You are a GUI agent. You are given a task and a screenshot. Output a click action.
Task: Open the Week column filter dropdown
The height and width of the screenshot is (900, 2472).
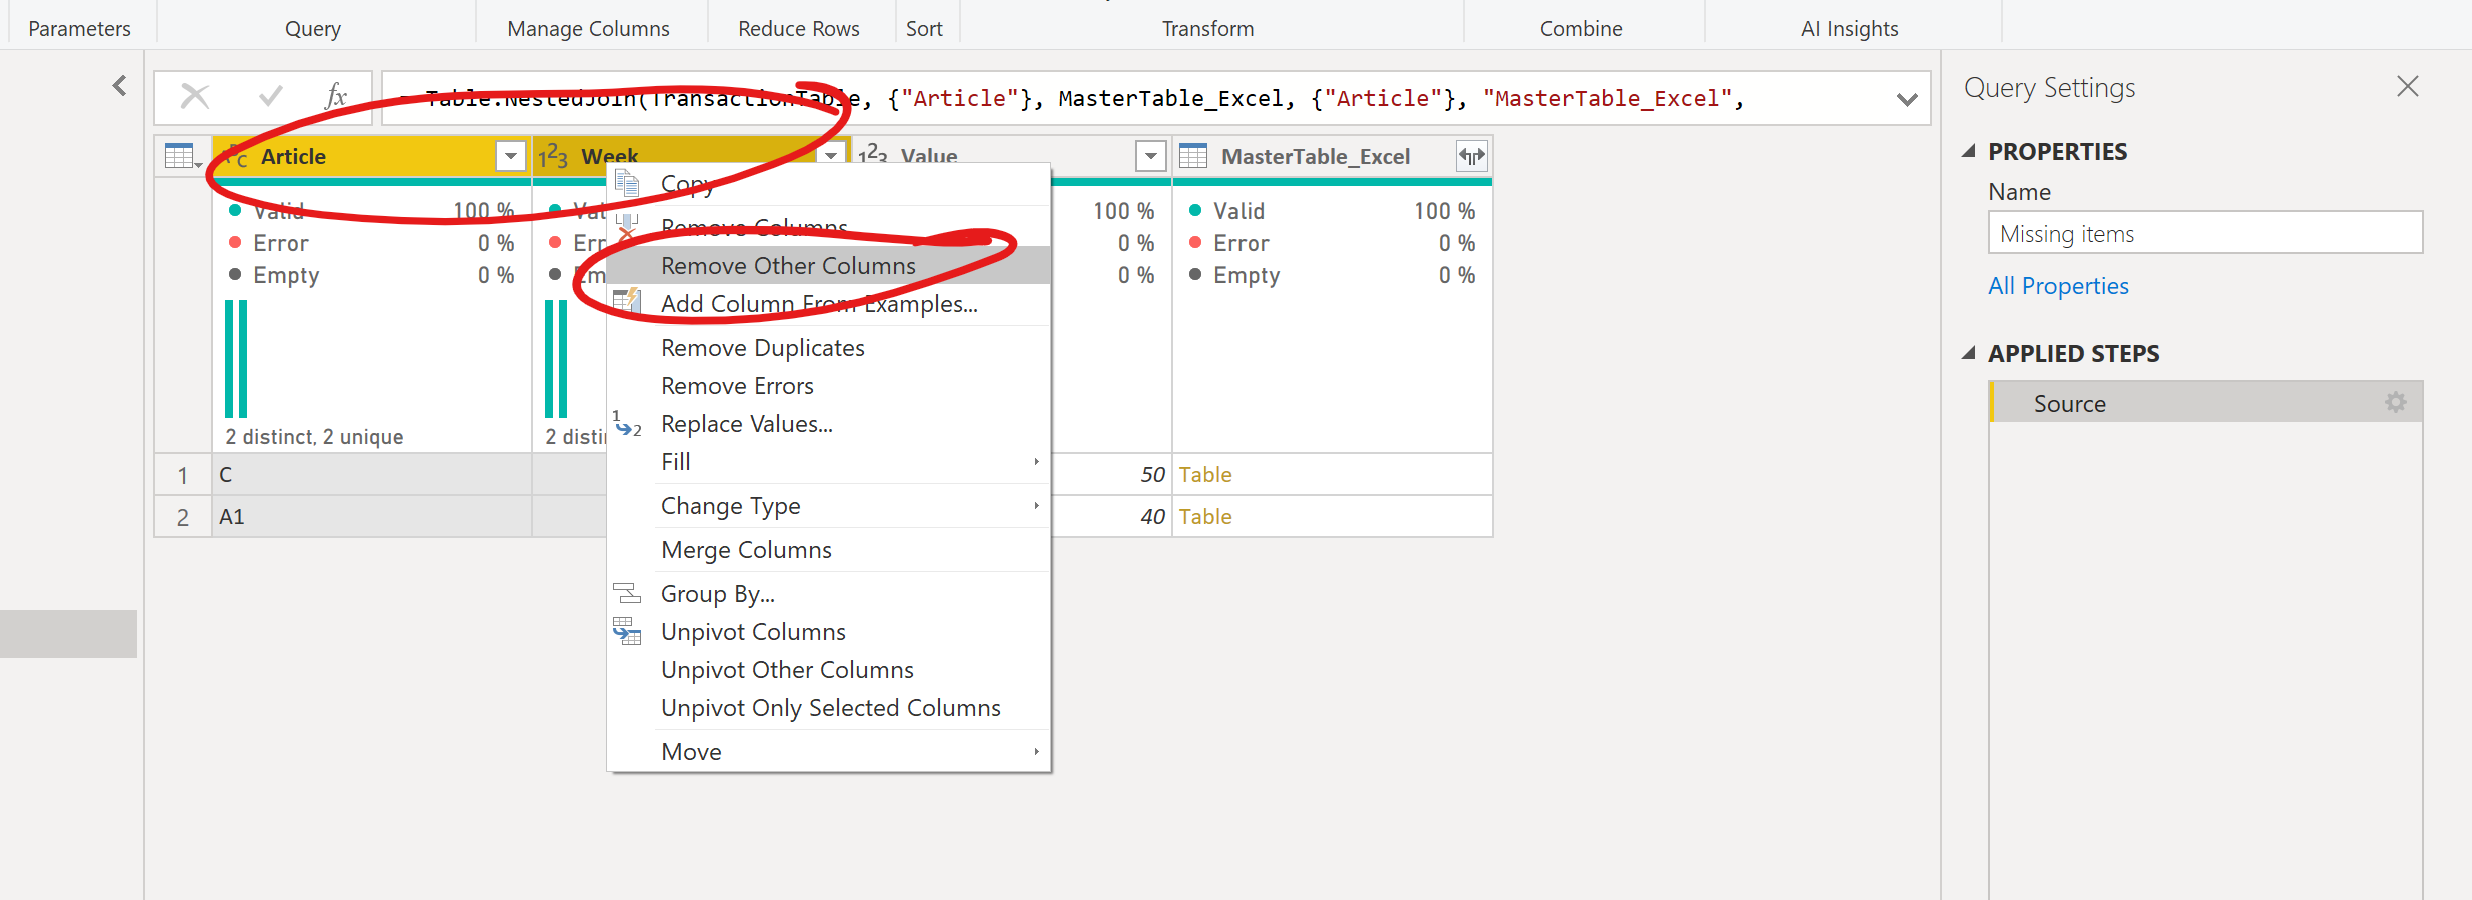(831, 156)
